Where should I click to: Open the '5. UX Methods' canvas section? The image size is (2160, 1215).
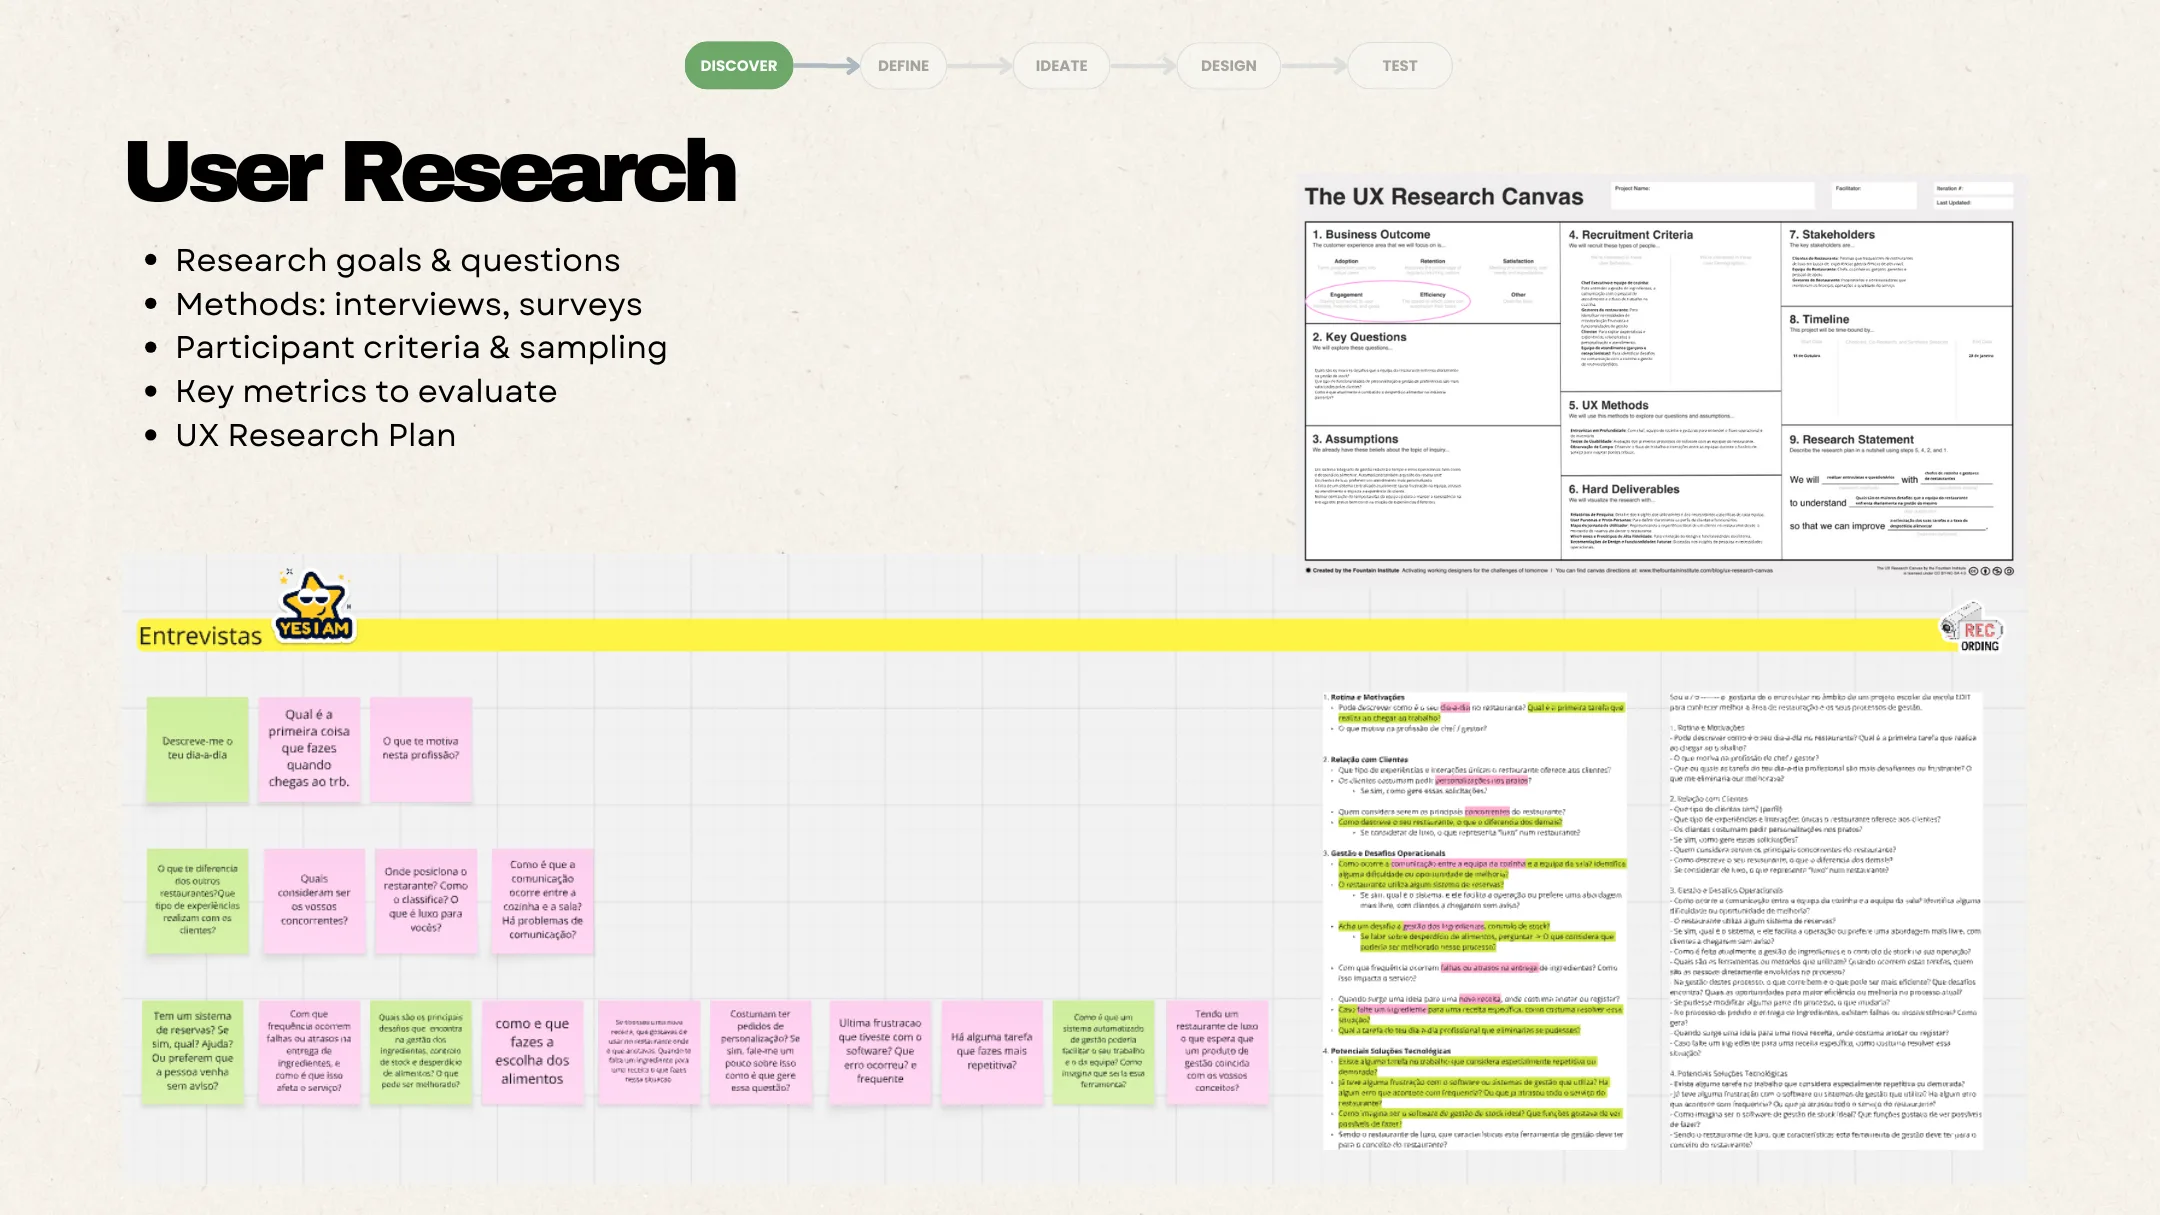tap(1671, 434)
